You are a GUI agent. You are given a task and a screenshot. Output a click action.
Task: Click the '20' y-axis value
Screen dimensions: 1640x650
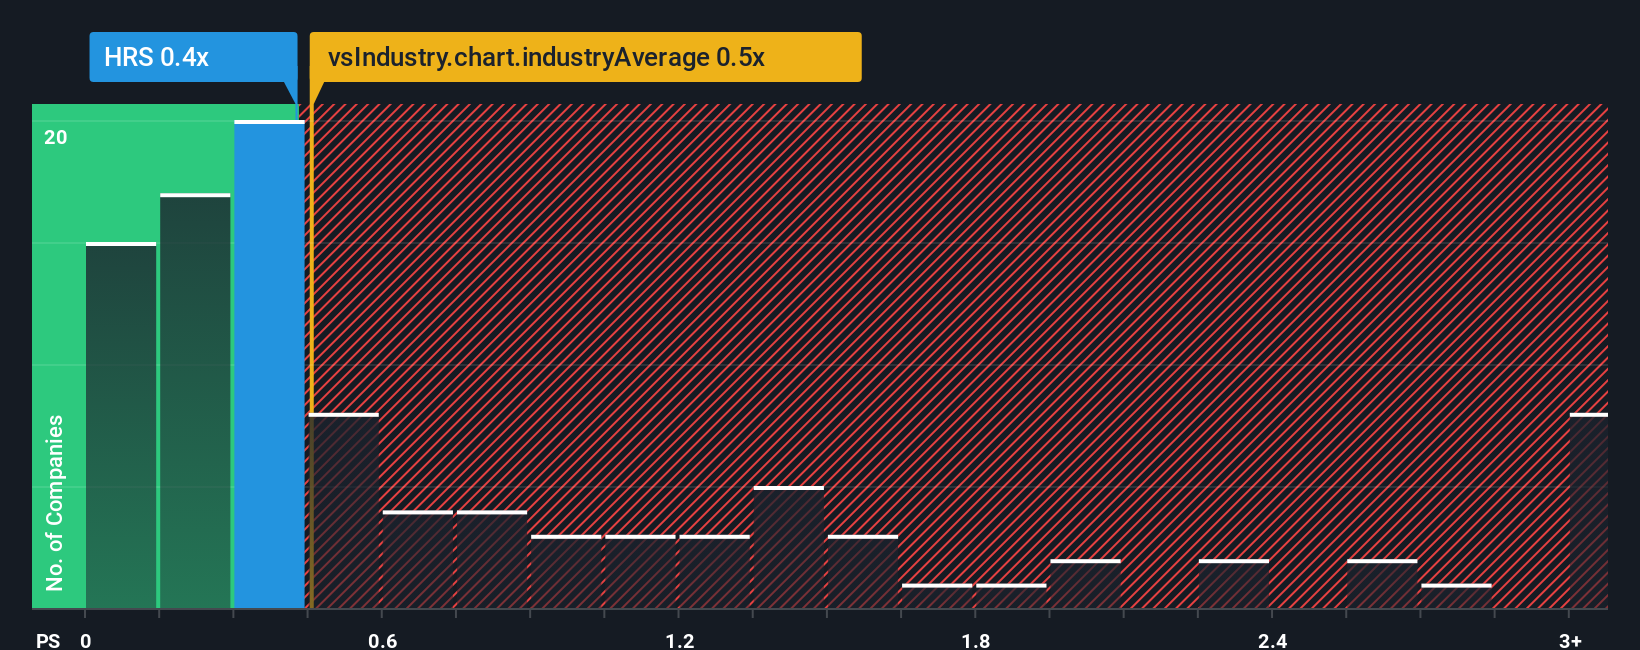coord(56,137)
